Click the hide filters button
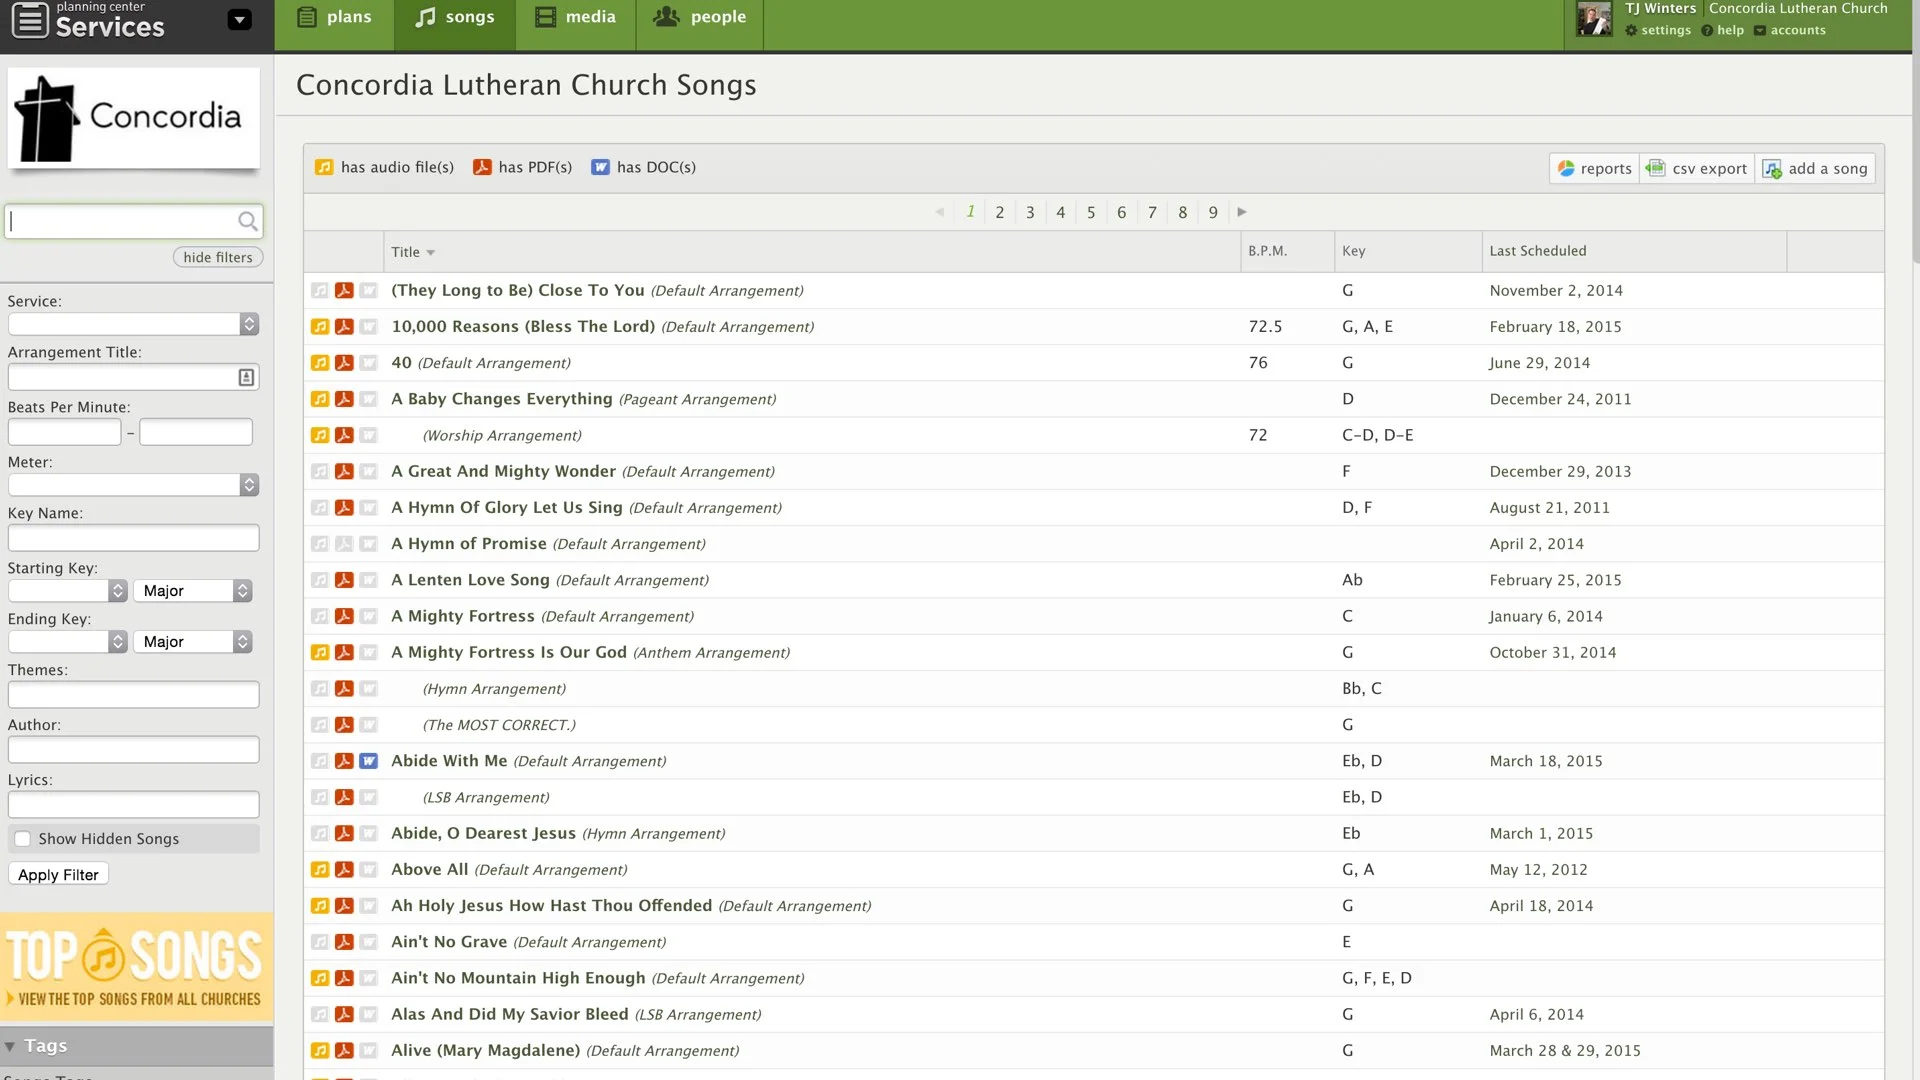This screenshot has width=1920, height=1080. pyautogui.click(x=218, y=257)
